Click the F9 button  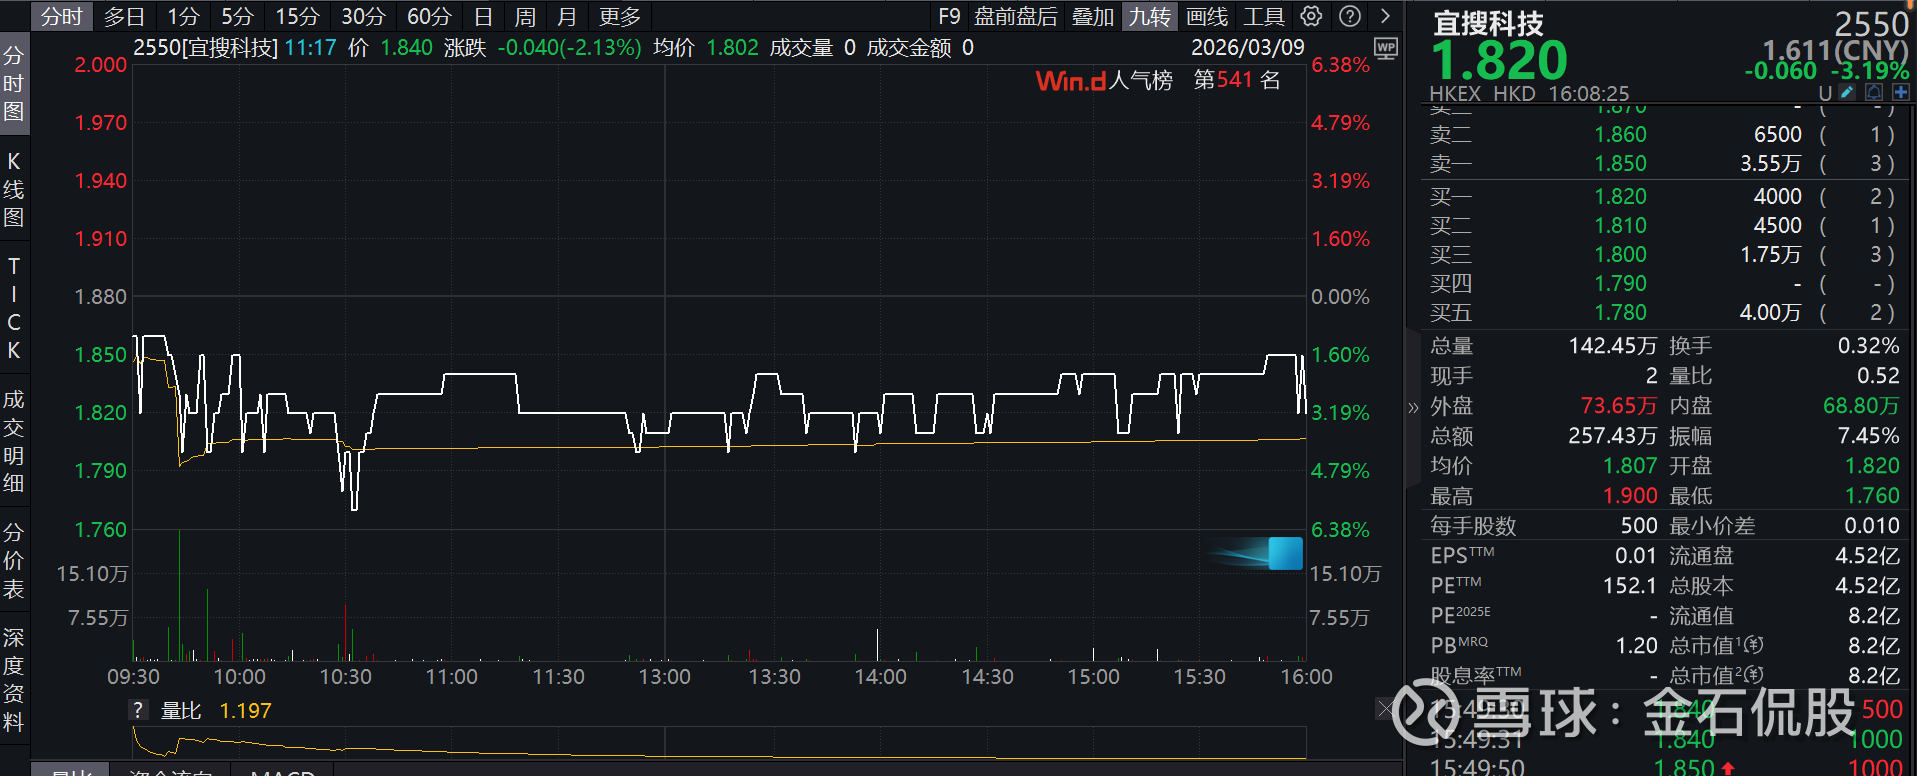click(949, 16)
